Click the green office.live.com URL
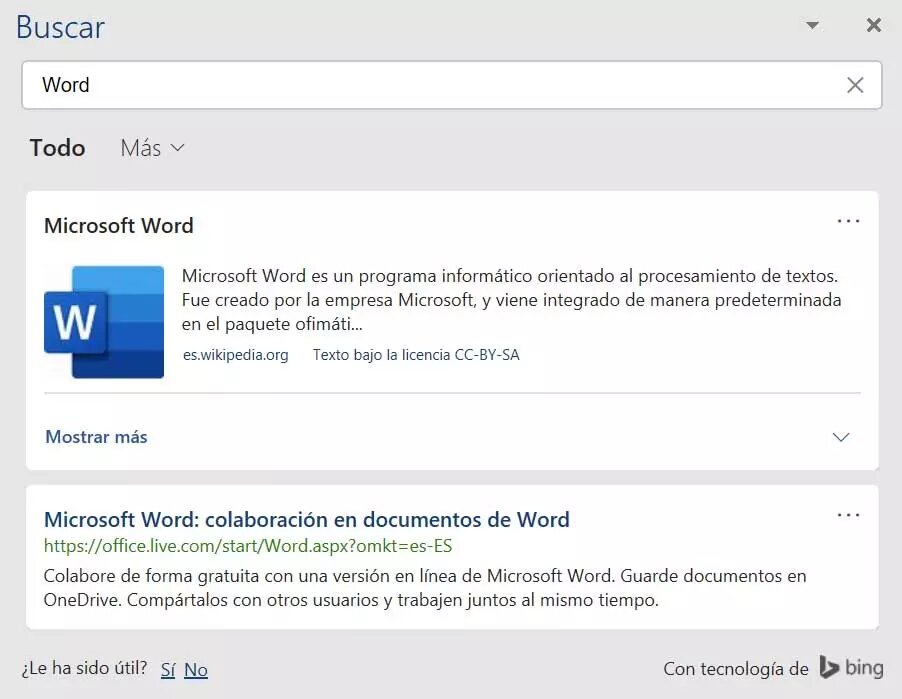The height and width of the screenshot is (699, 902). (x=248, y=546)
